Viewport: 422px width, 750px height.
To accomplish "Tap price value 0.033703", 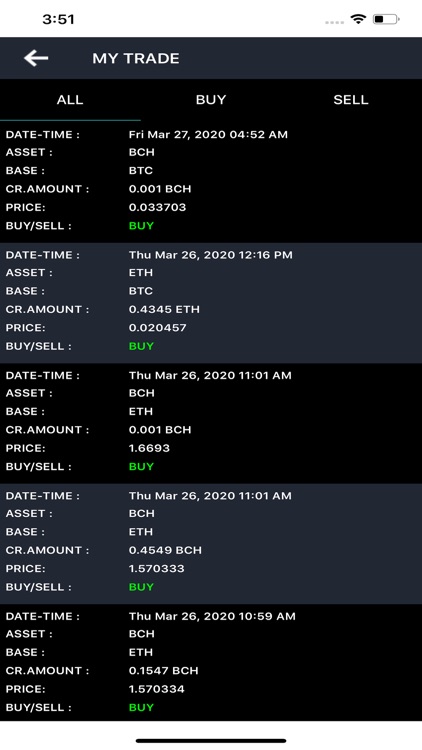I will tap(157, 208).
